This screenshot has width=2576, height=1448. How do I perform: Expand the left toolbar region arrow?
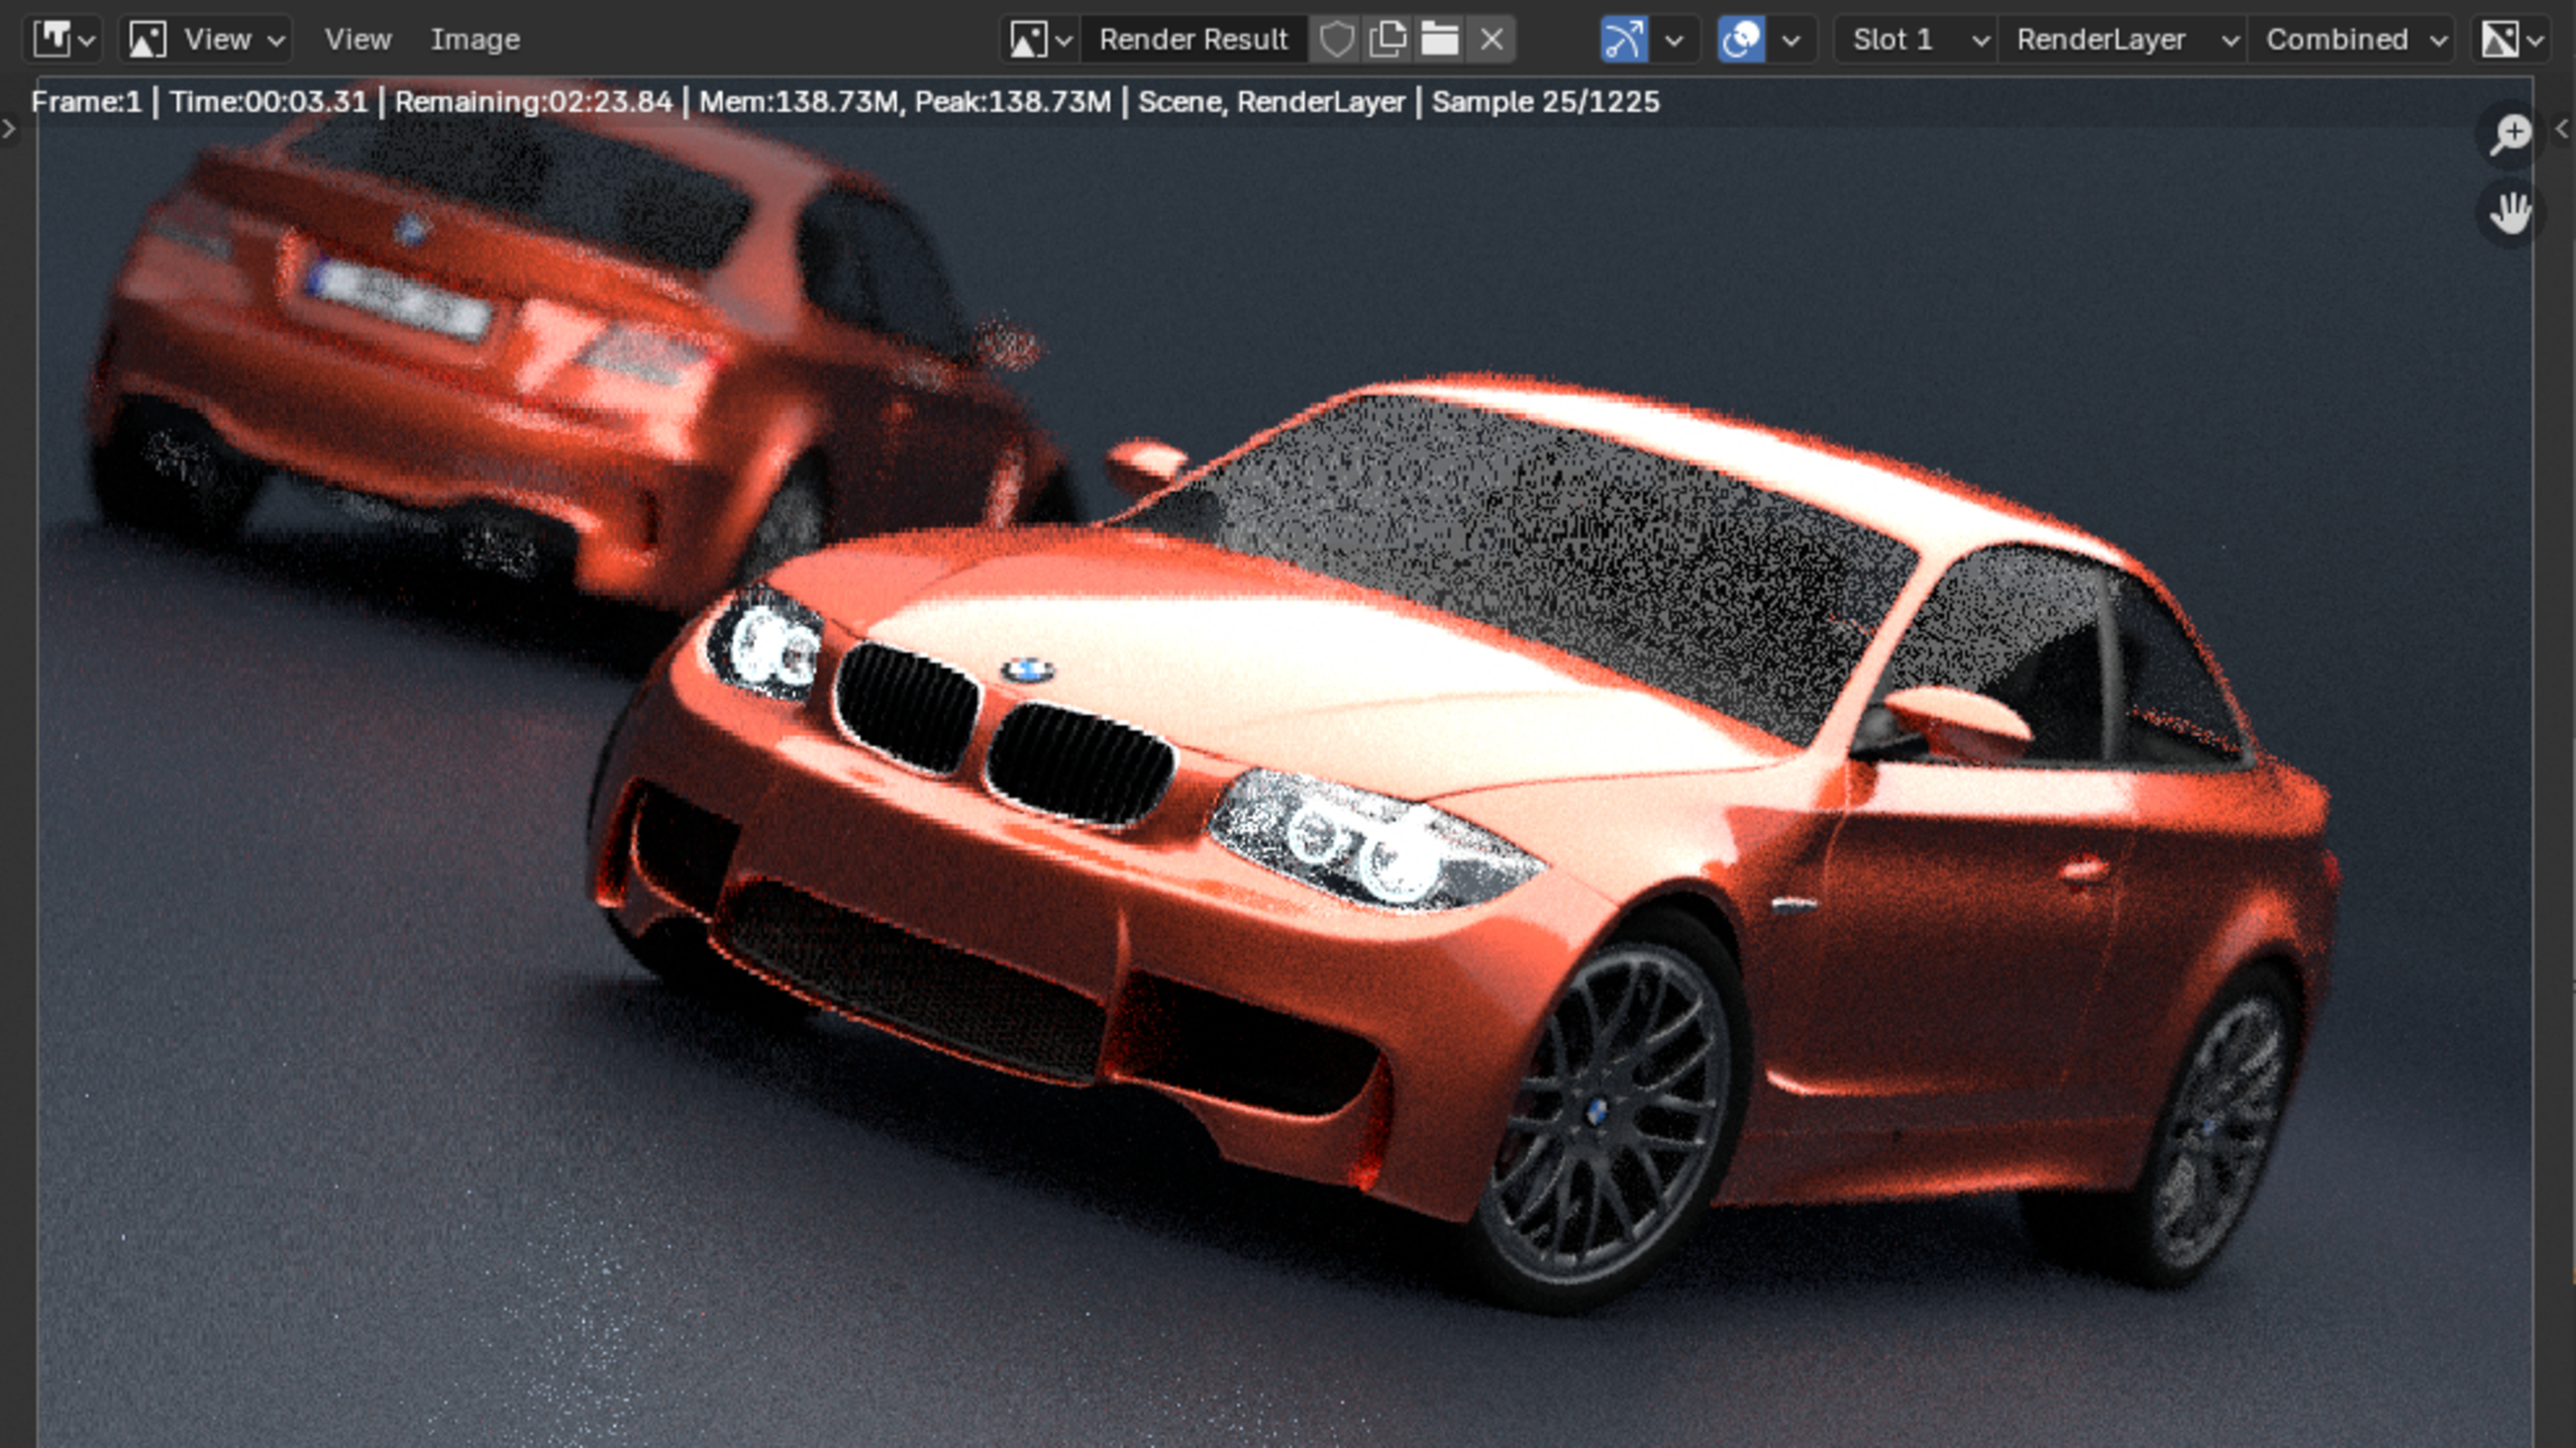pyautogui.click(x=9, y=128)
